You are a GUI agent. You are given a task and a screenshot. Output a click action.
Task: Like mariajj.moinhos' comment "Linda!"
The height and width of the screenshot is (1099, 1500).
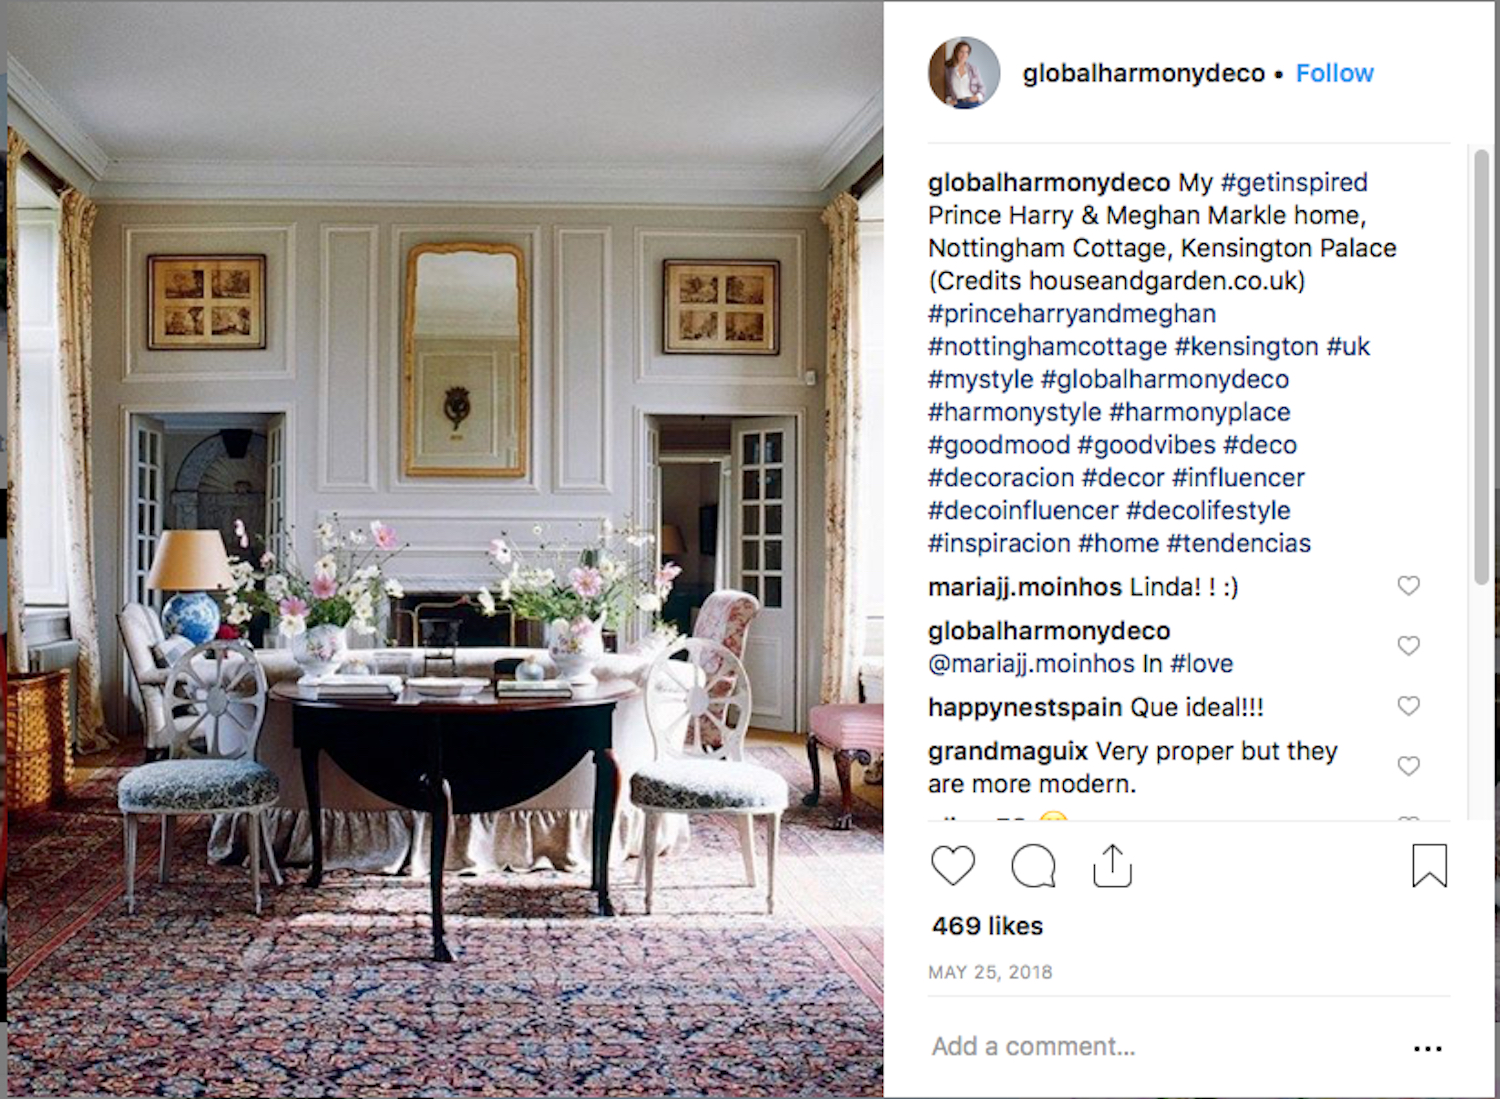coord(1408,586)
